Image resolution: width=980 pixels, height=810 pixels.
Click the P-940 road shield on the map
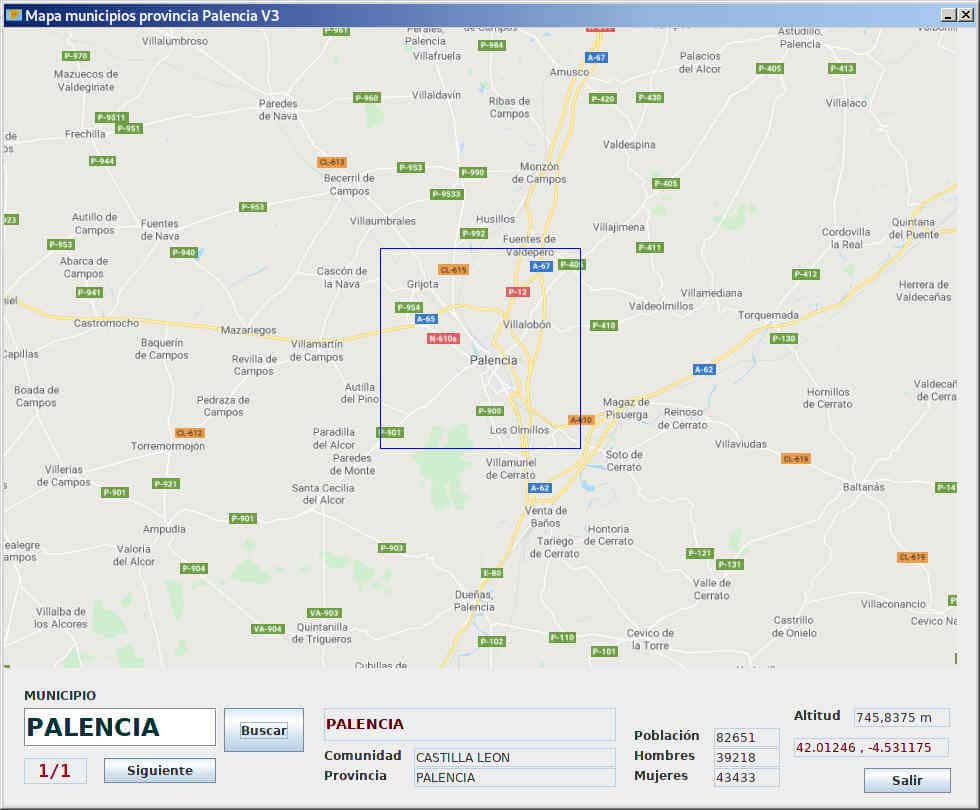click(x=184, y=252)
